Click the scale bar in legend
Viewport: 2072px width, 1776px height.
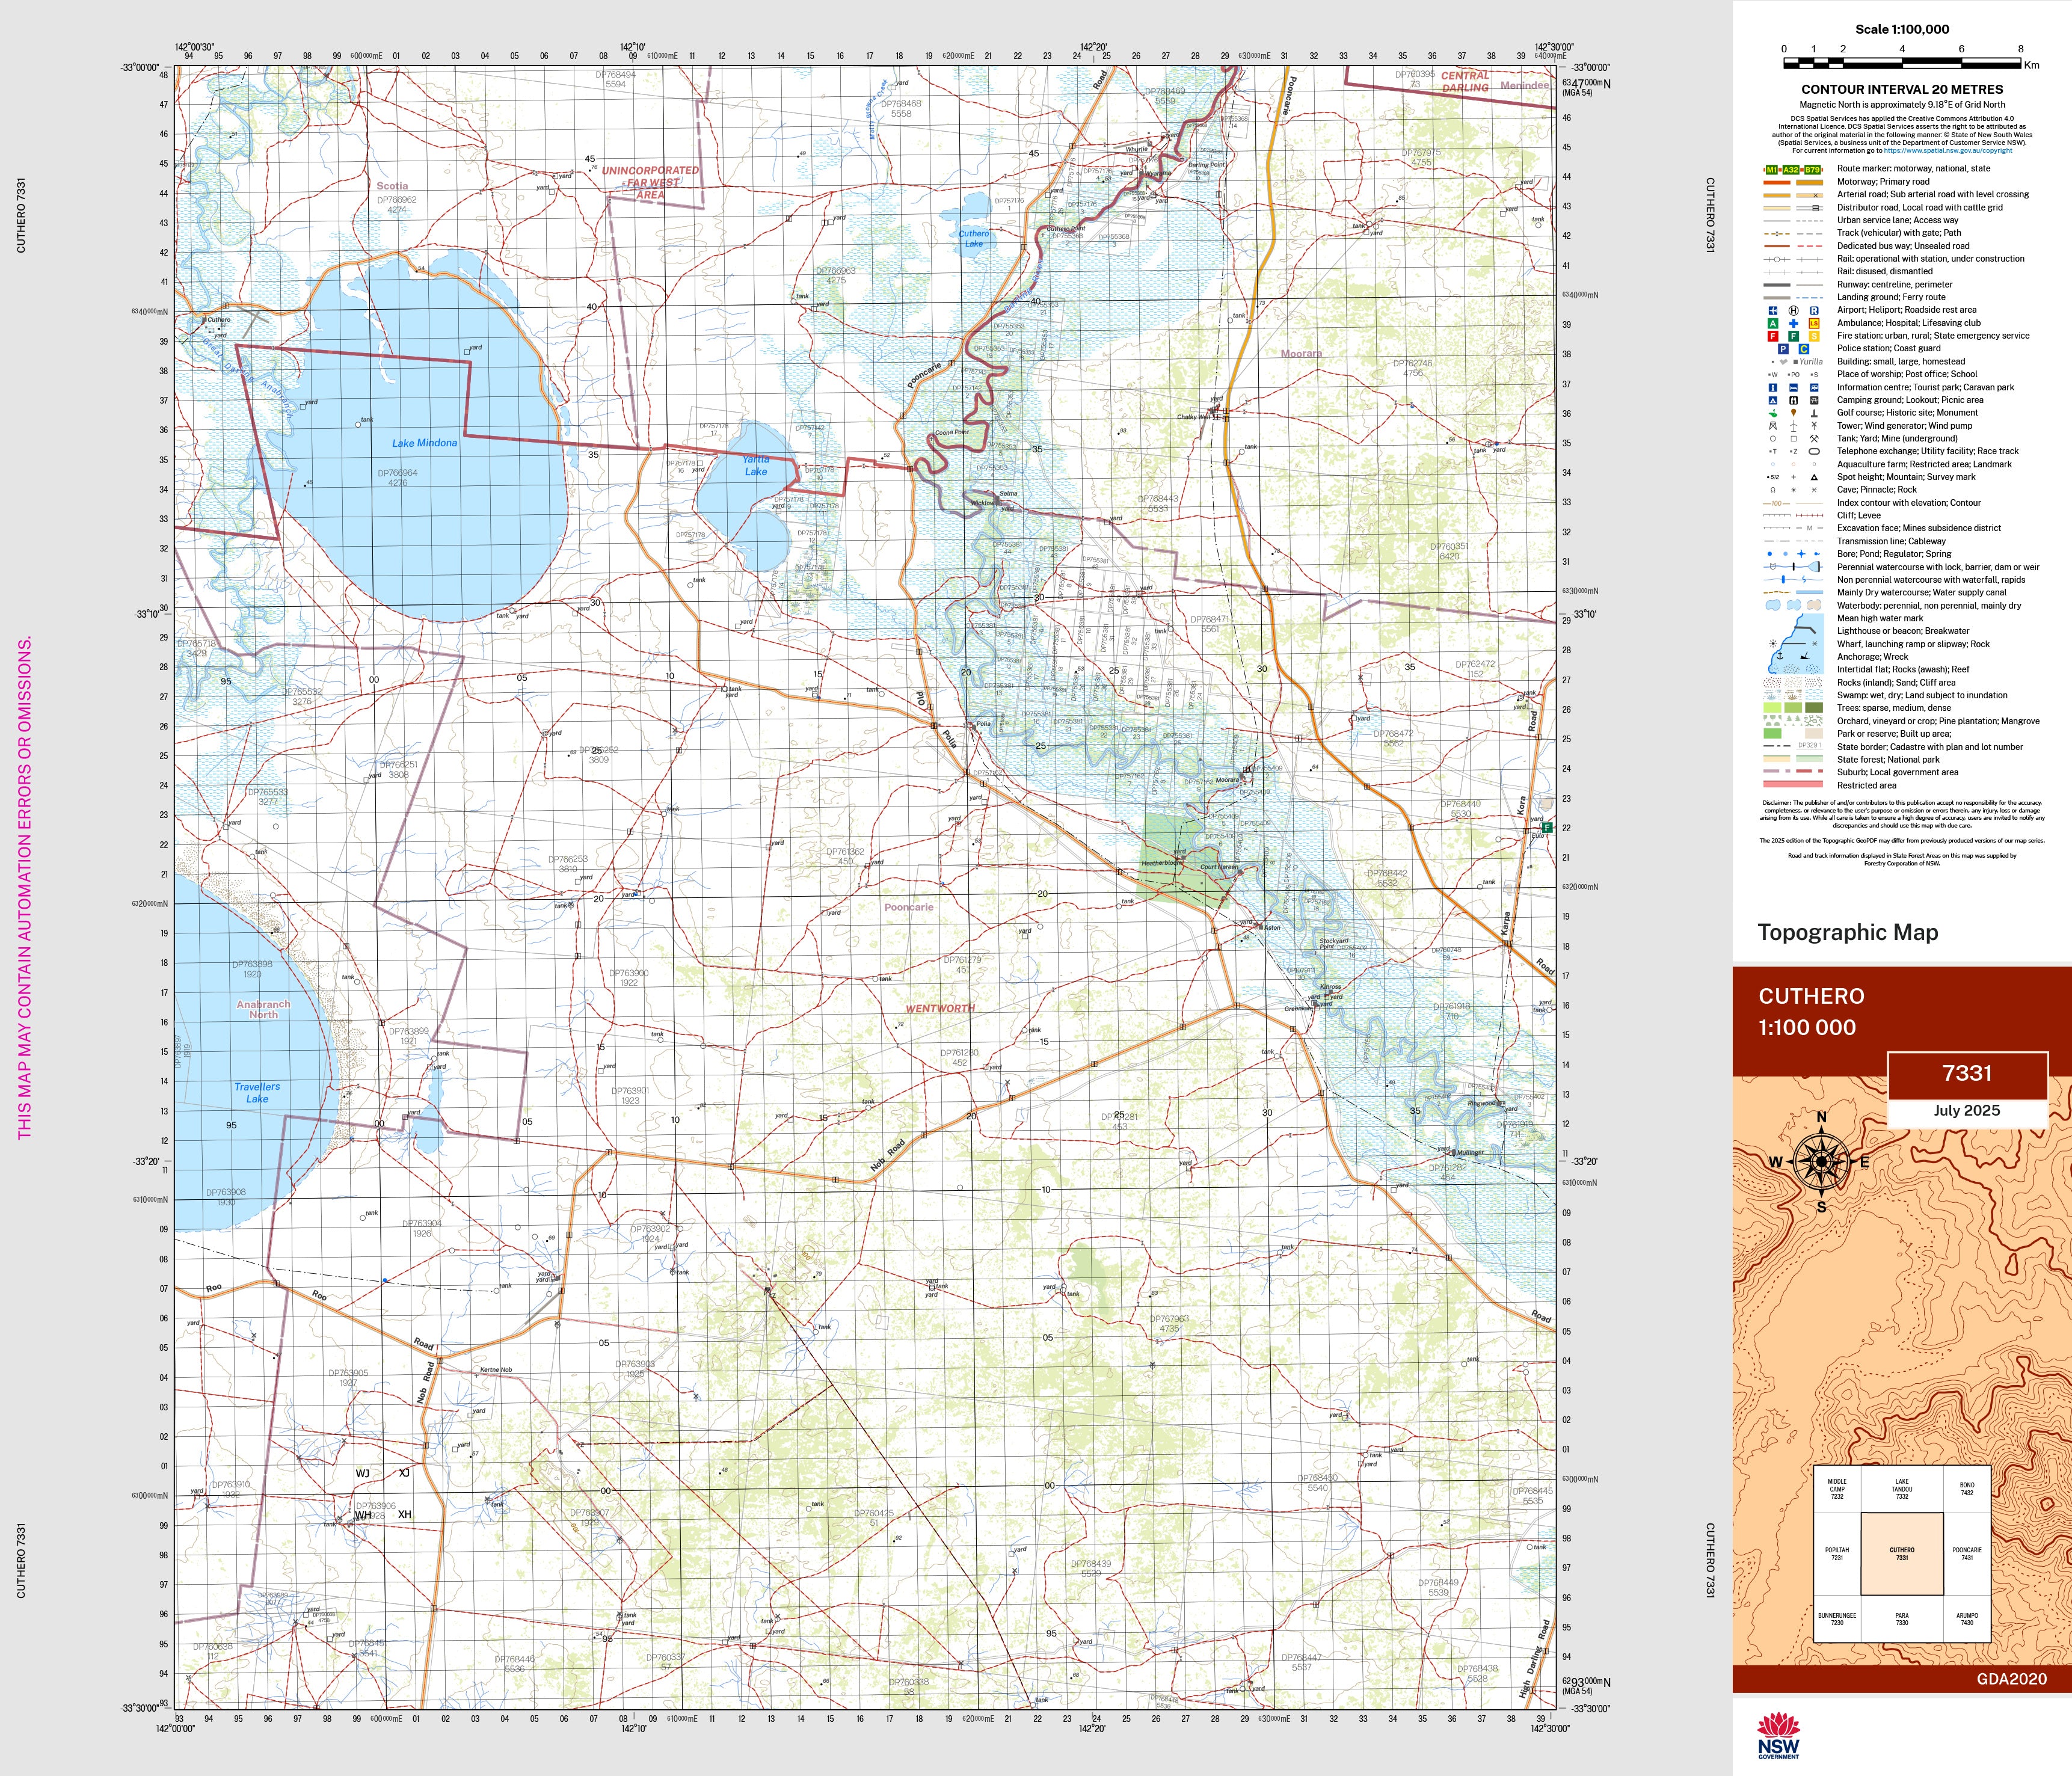[1902, 63]
